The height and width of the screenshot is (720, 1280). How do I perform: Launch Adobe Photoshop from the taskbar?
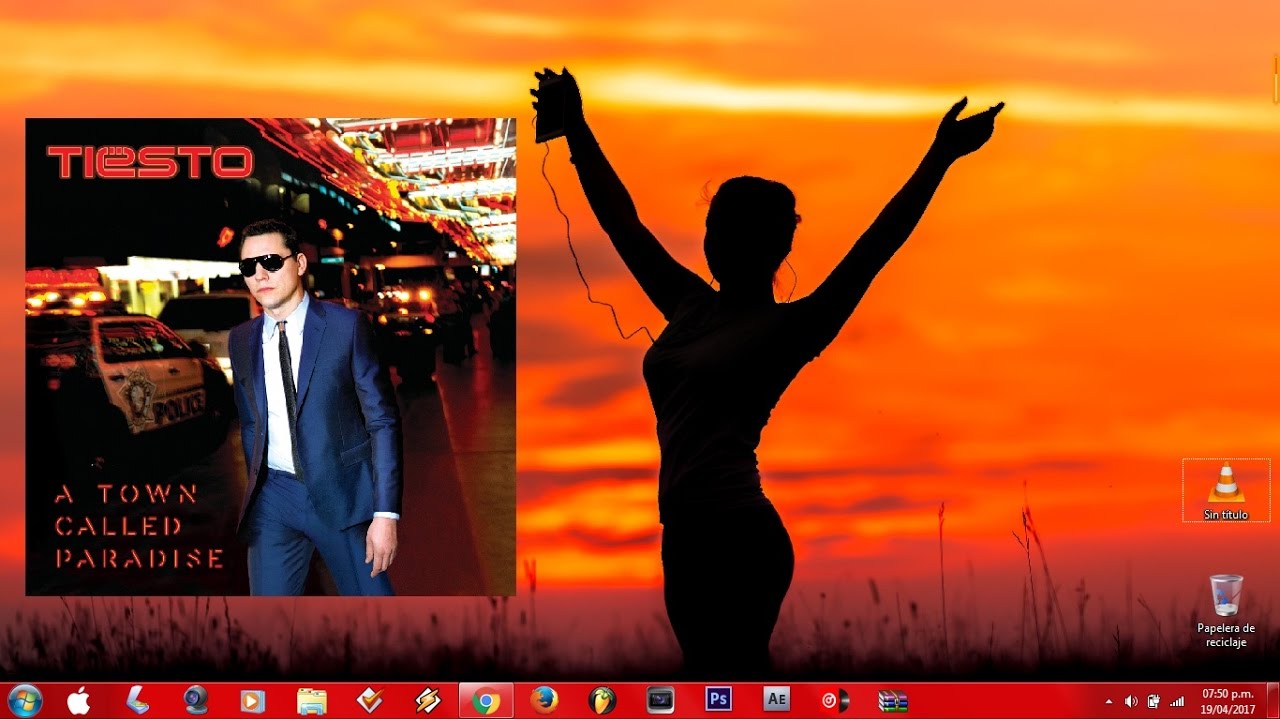coord(718,699)
